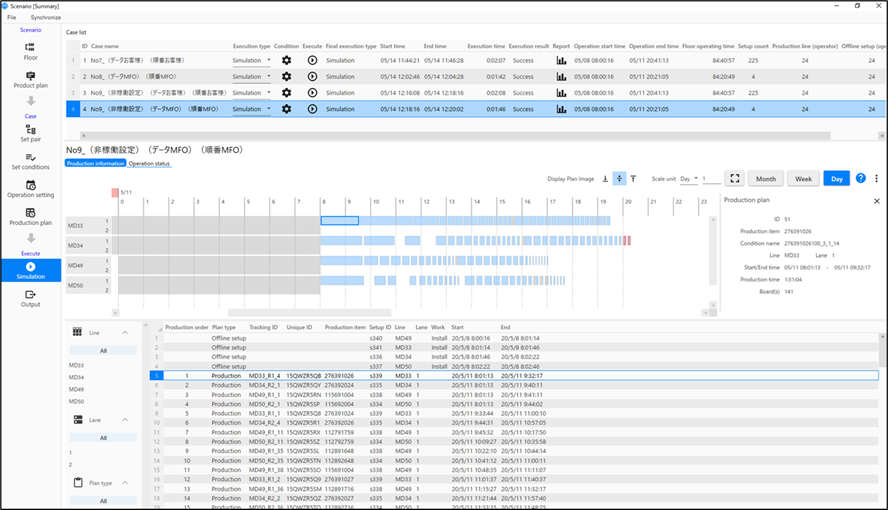Open the Product plan step
This screenshot has width=888, height=510.
tap(30, 80)
